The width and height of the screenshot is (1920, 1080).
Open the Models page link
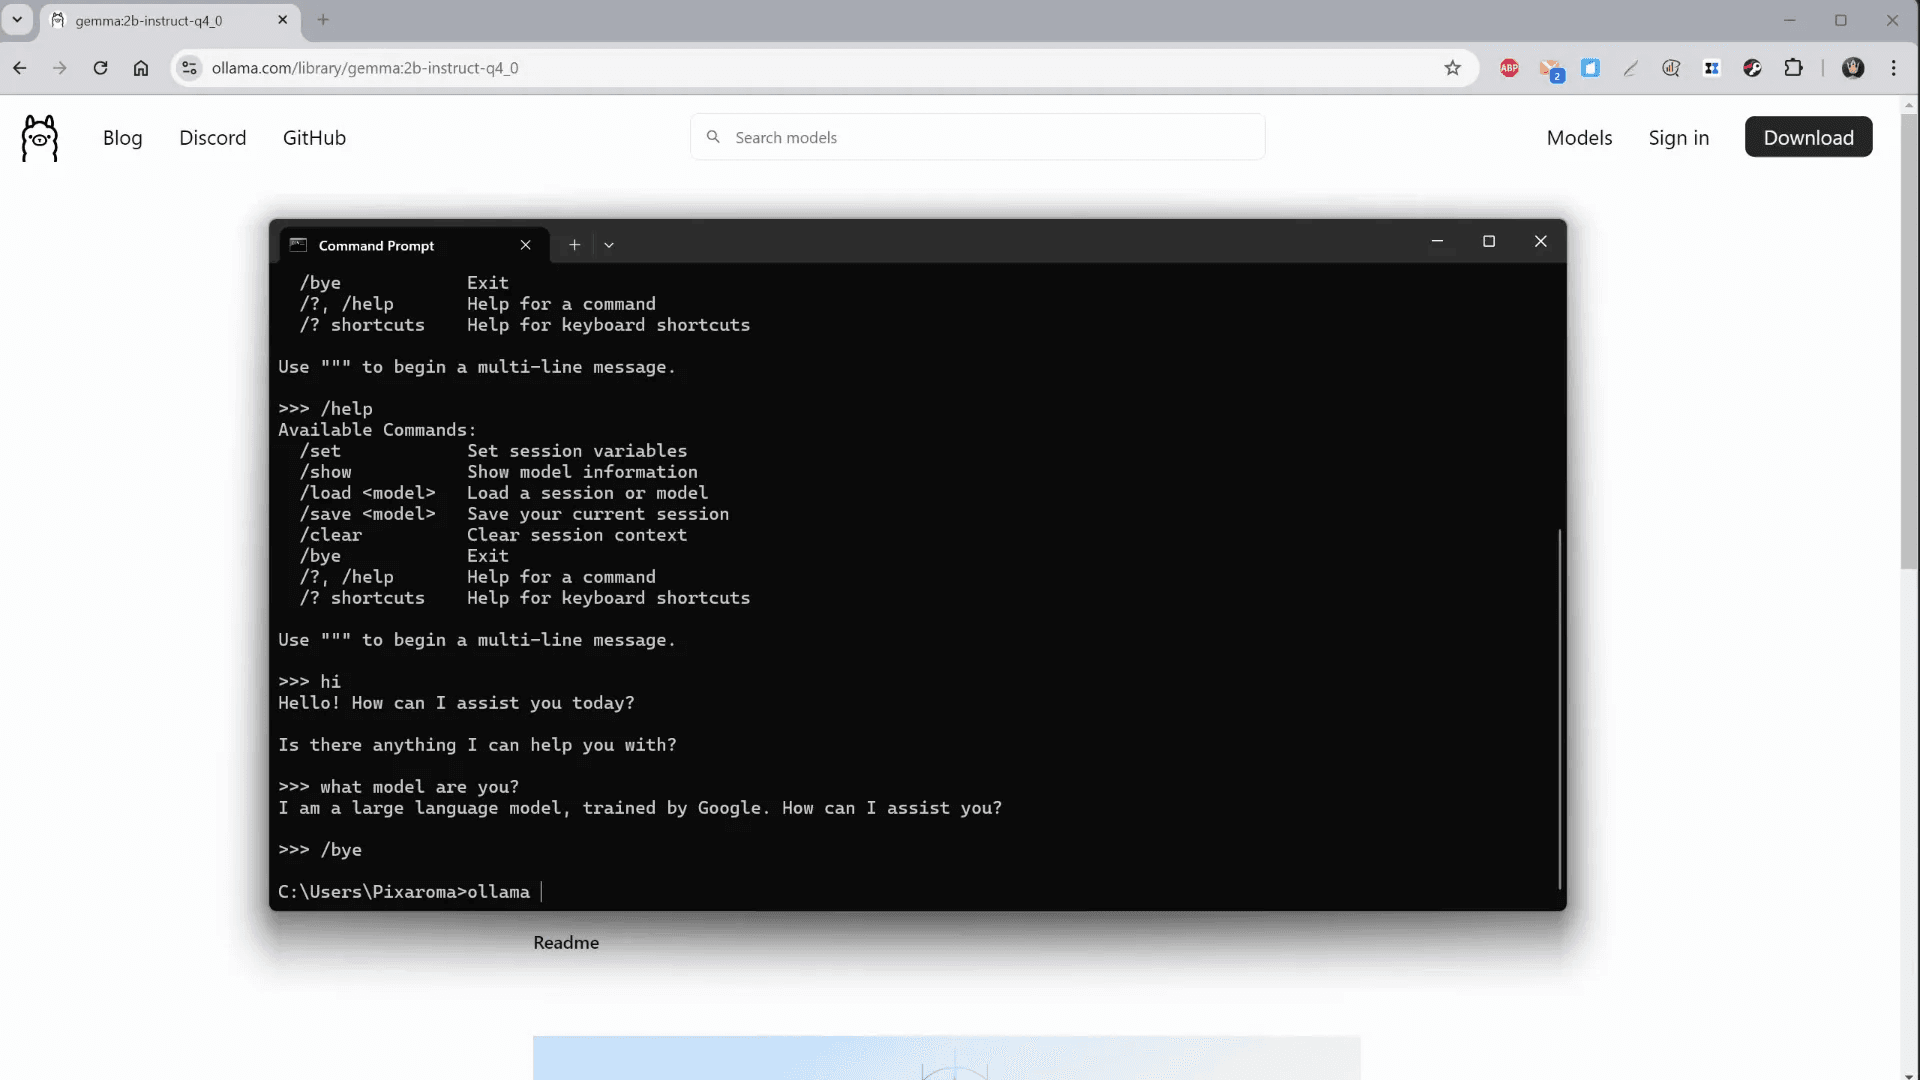(1578, 138)
